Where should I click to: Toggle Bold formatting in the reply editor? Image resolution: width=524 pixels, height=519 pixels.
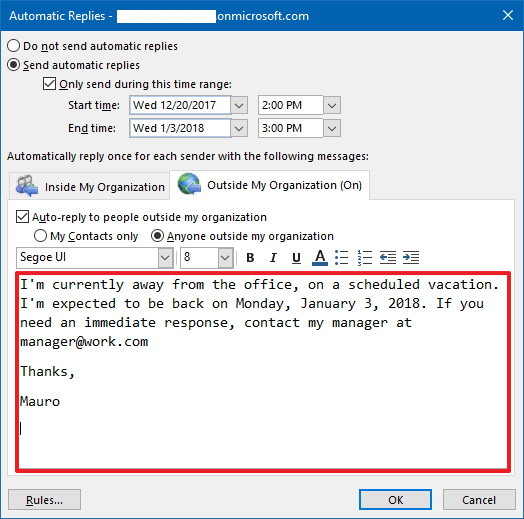250,258
